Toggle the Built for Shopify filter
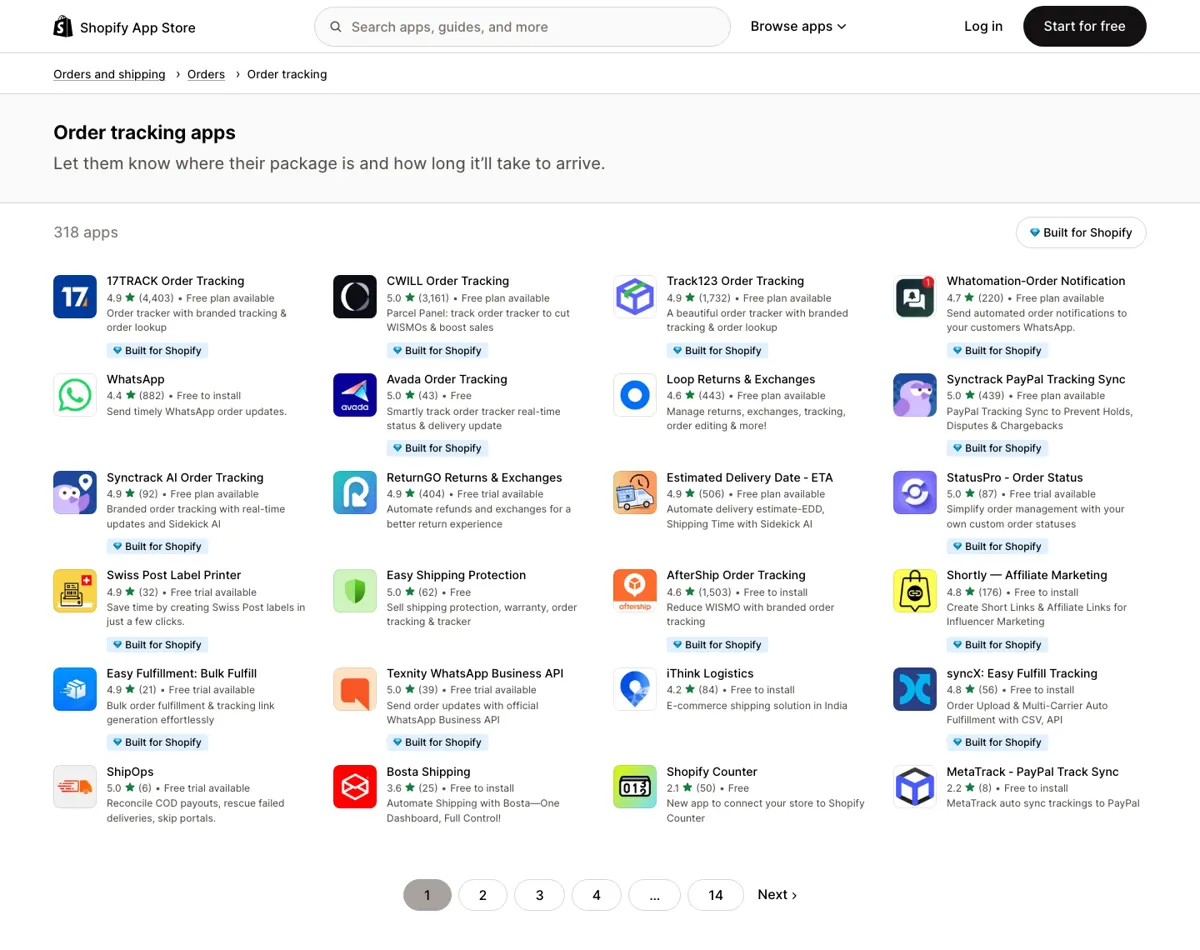This screenshot has height=950, width=1200. (x=1081, y=232)
